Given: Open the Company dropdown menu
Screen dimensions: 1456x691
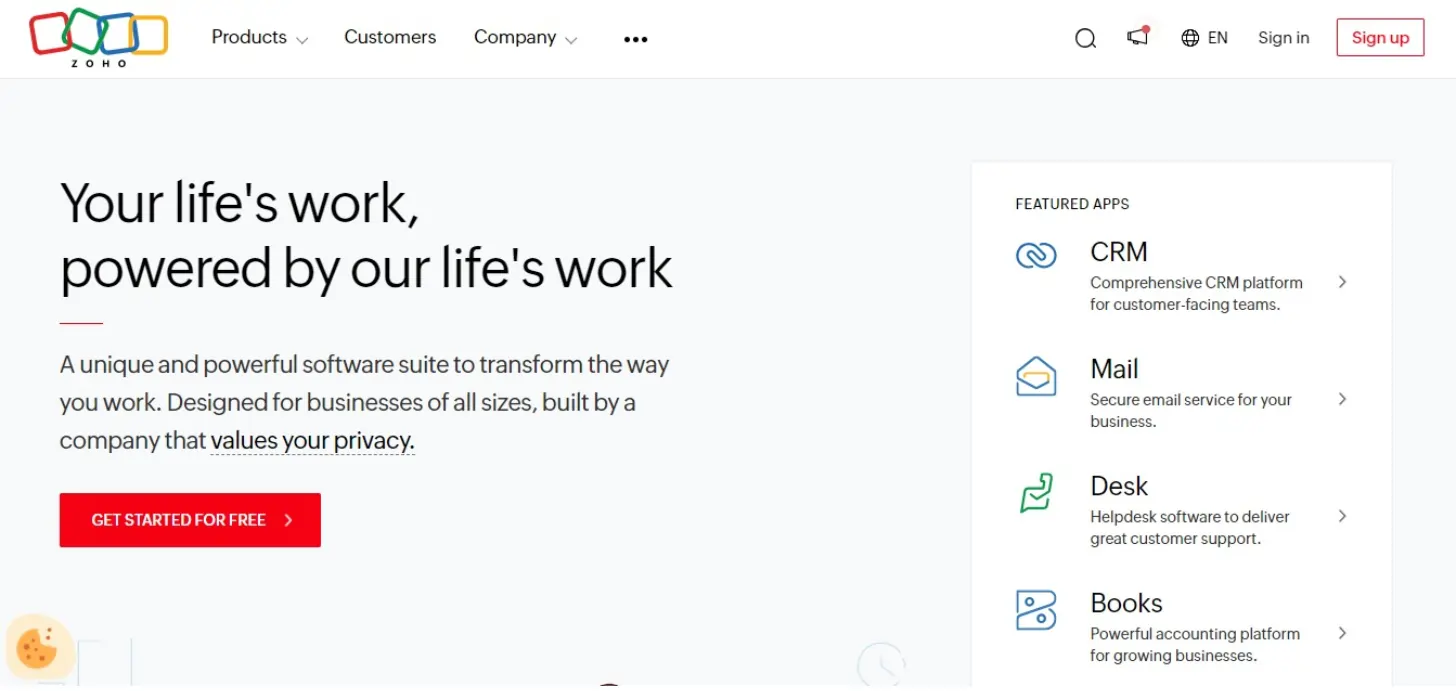Looking at the screenshot, I should pos(524,38).
